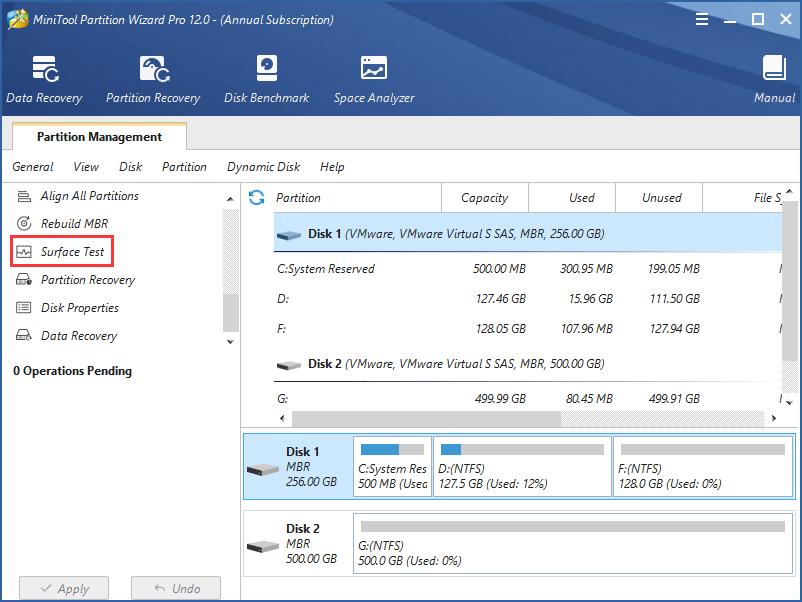Click the Disk Properties icon
This screenshot has height=602, width=802.
[24, 307]
